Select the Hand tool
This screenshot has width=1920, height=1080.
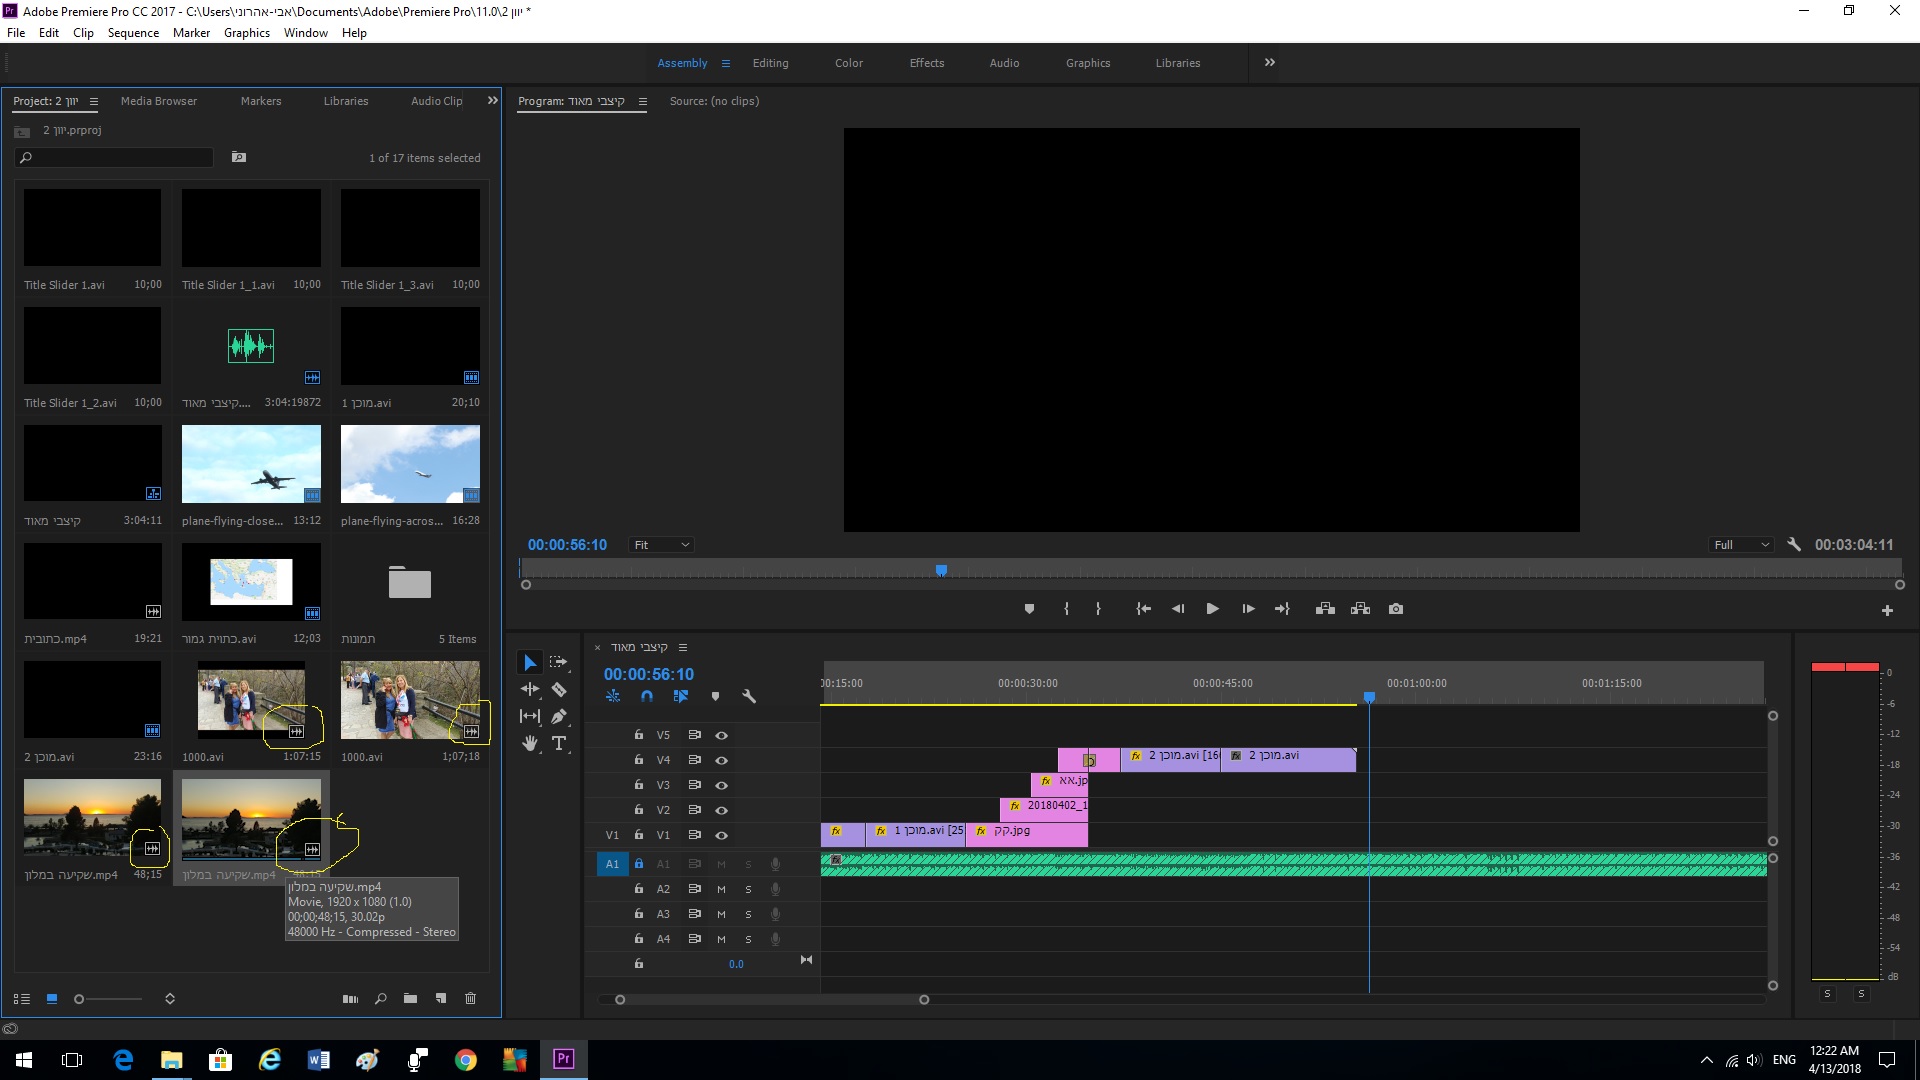point(529,743)
